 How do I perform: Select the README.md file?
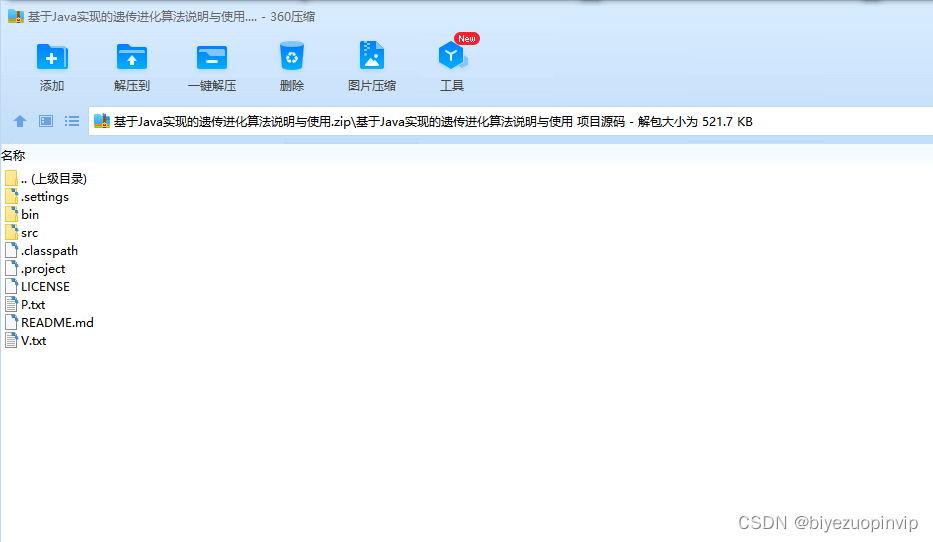[49, 322]
